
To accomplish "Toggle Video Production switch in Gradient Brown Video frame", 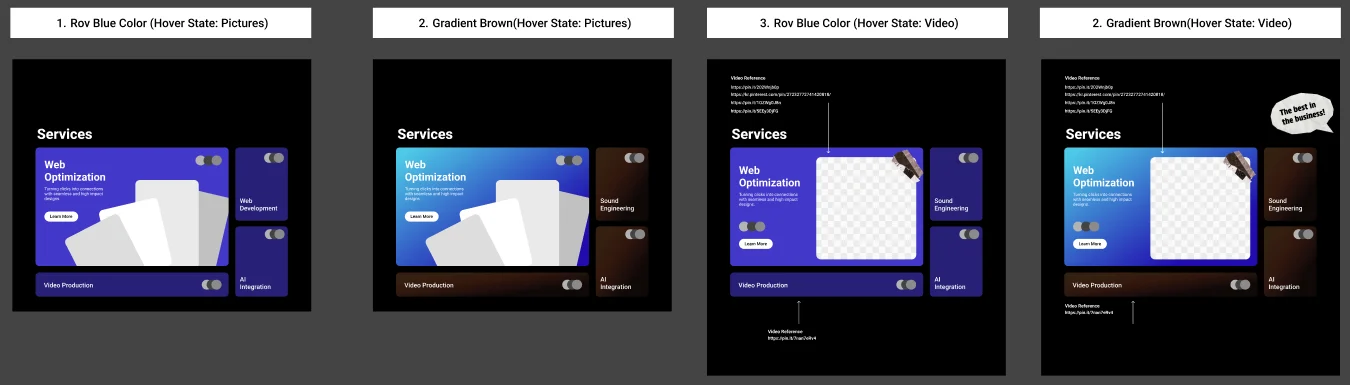I will click(x=1240, y=285).
